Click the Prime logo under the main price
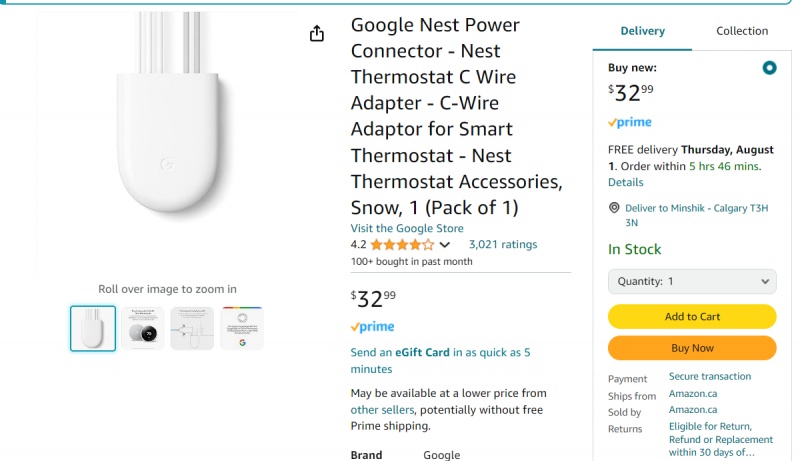Viewport: 800px width, 461px height. click(x=372, y=327)
